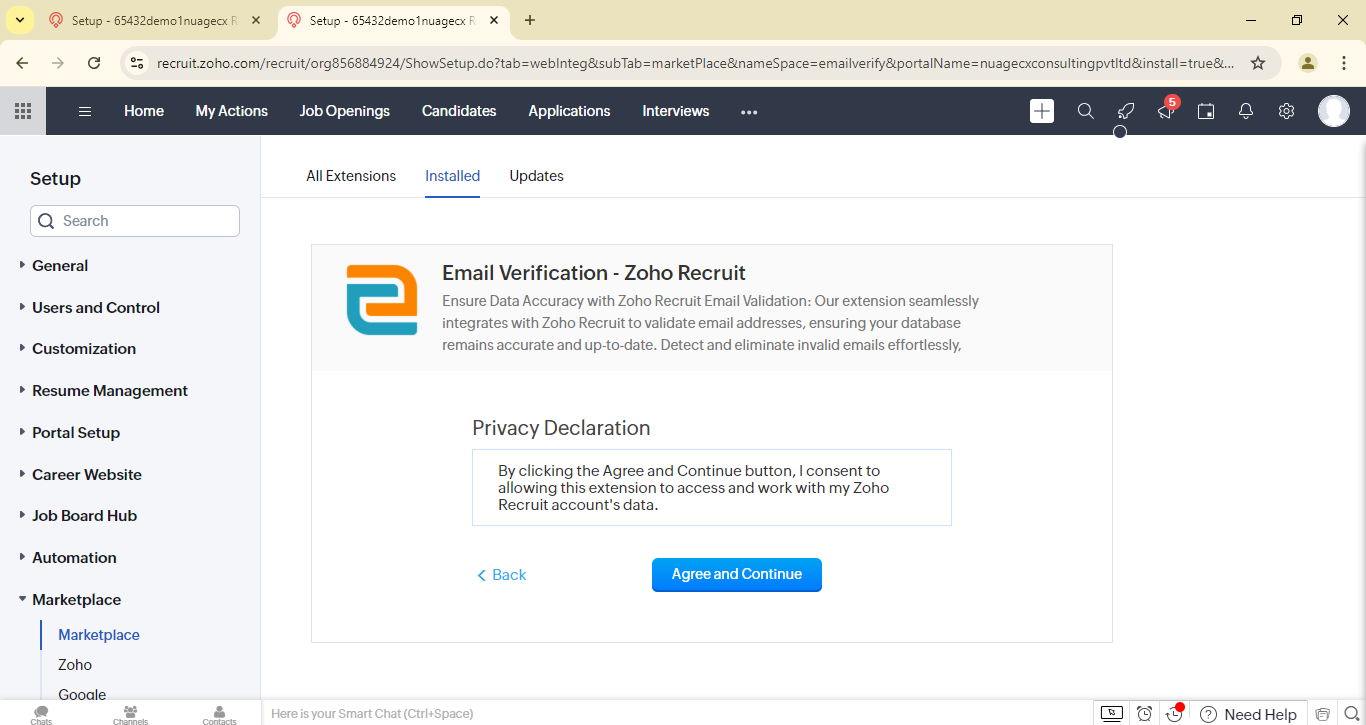1366x725 pixels.
Task: Focus the Setup search field
Action: tap(135, 221)
